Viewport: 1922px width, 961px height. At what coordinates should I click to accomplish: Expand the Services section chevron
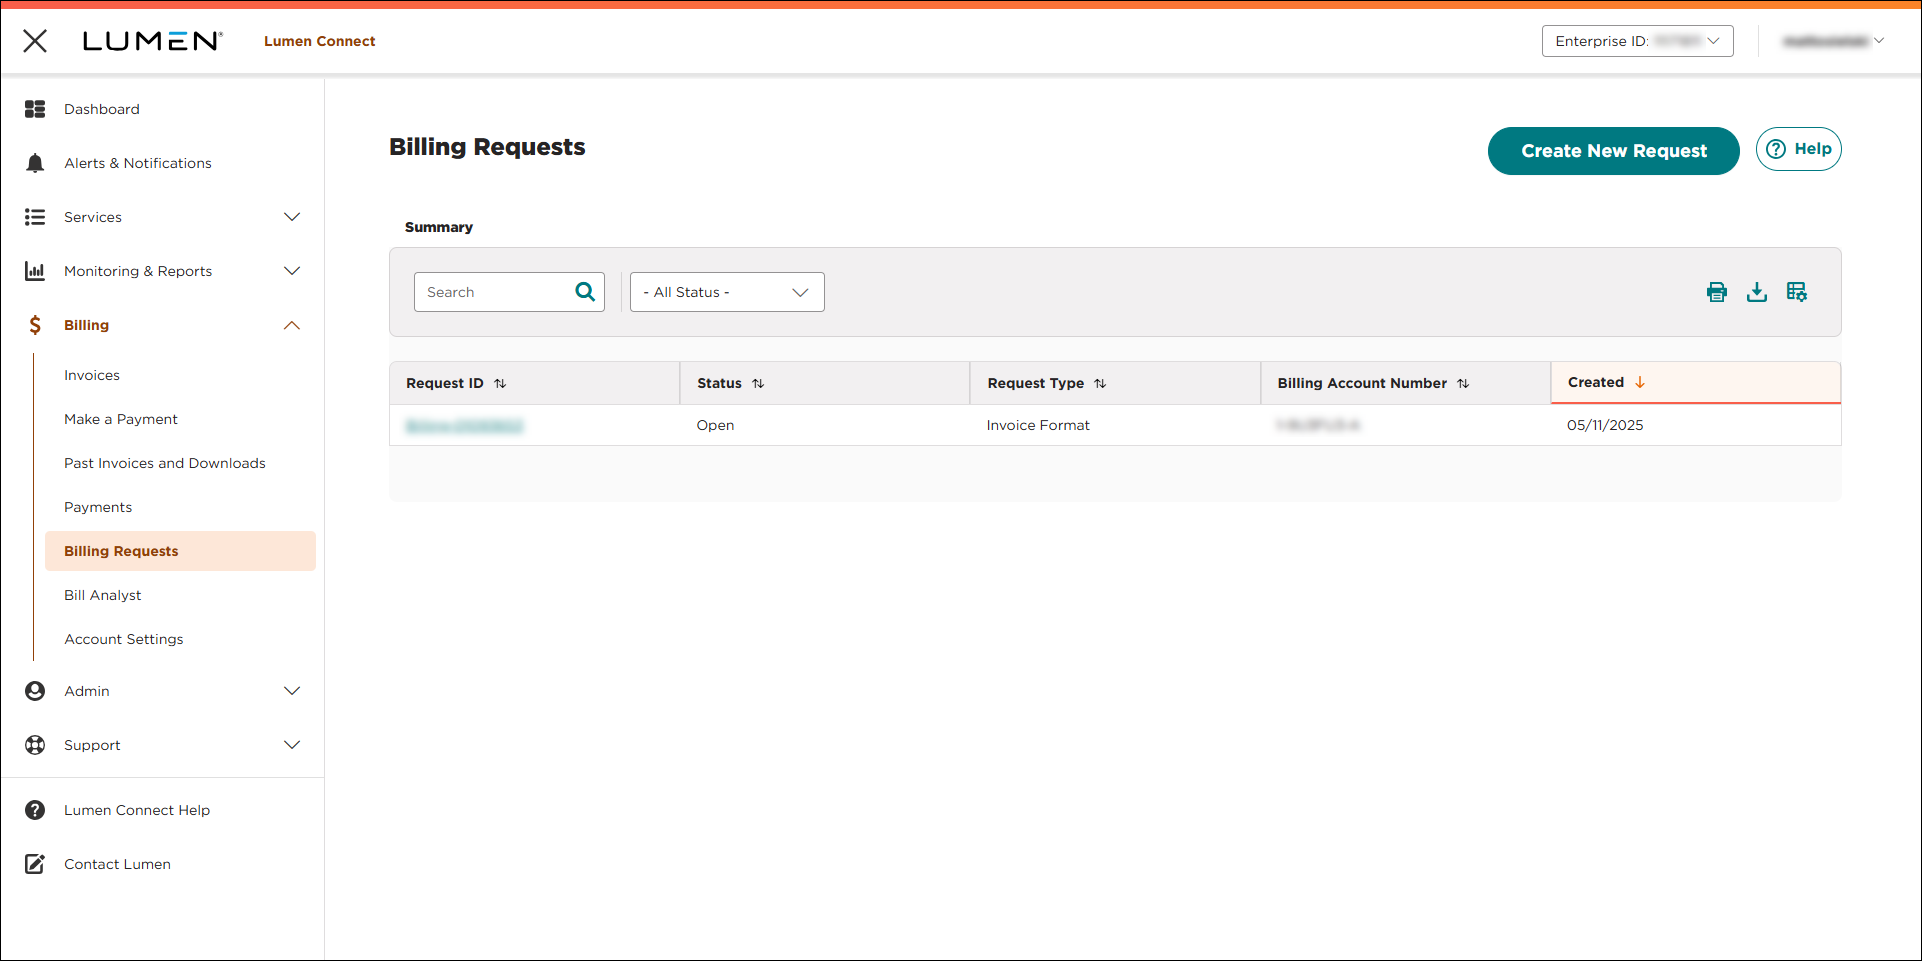coord(292,216)
